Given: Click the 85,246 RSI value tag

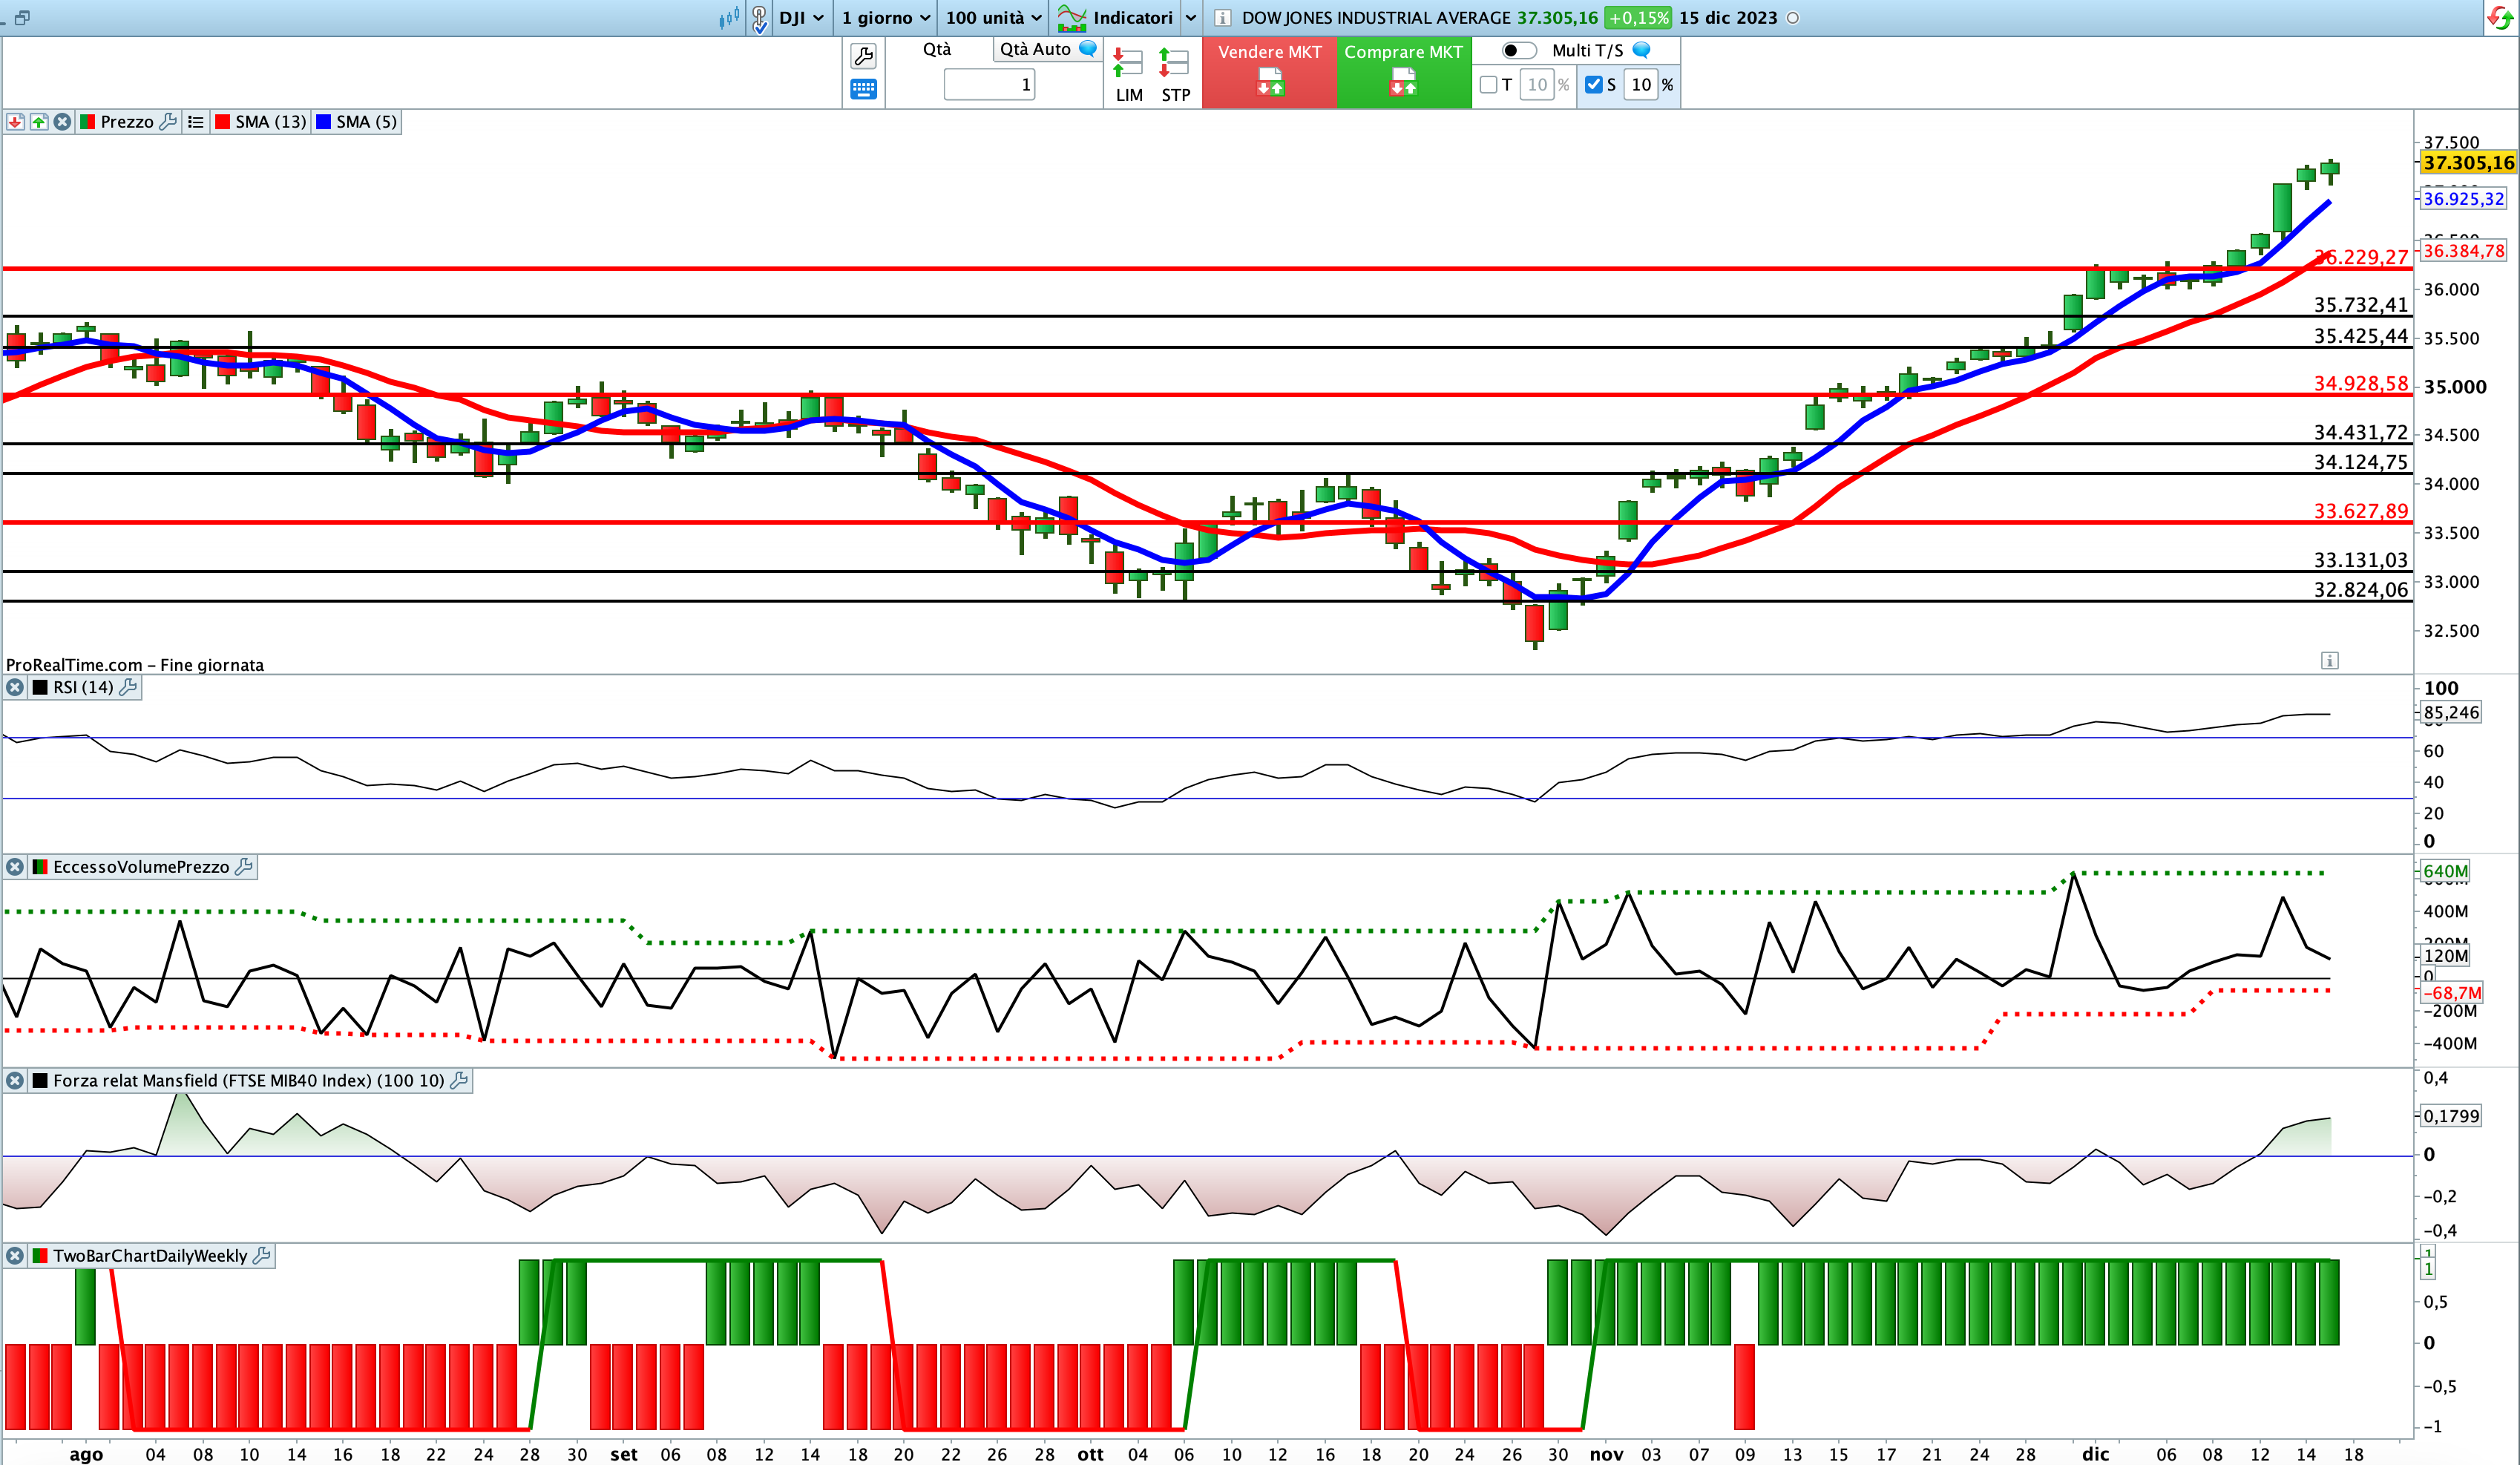Looking at the screenshot, I should [2451, 713].
